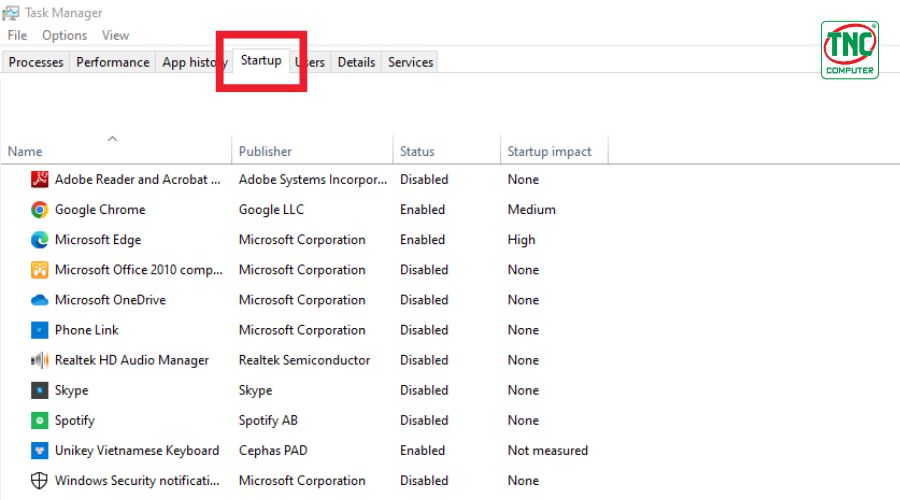Select the Microsoft OneDrive entry name
900x500 pixels.
click(110, 300)
